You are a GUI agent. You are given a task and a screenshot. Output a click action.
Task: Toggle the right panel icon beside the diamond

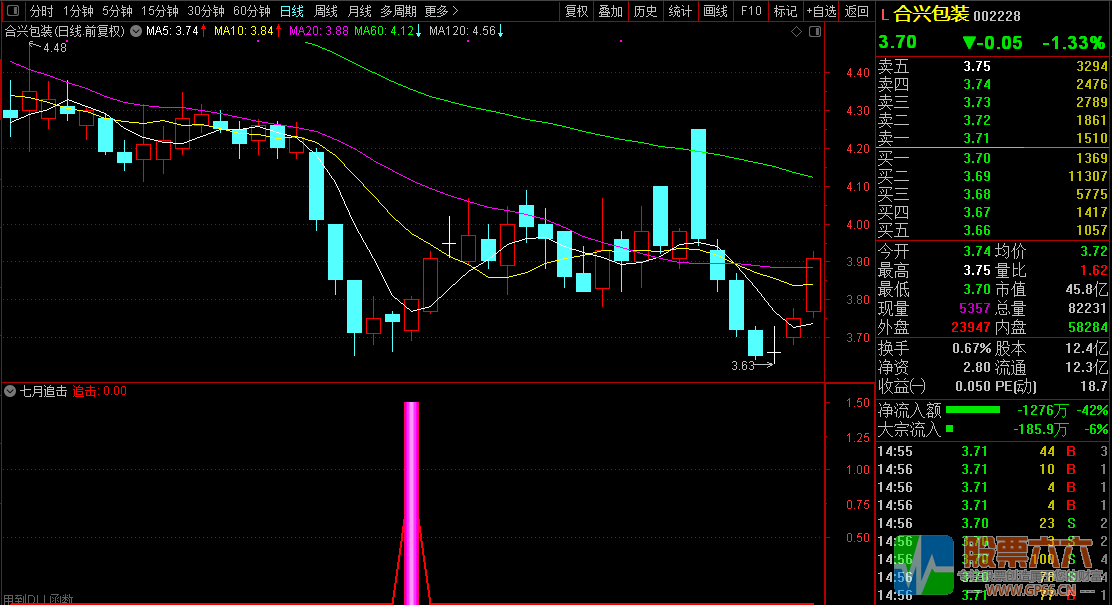(x=813, y=32)
